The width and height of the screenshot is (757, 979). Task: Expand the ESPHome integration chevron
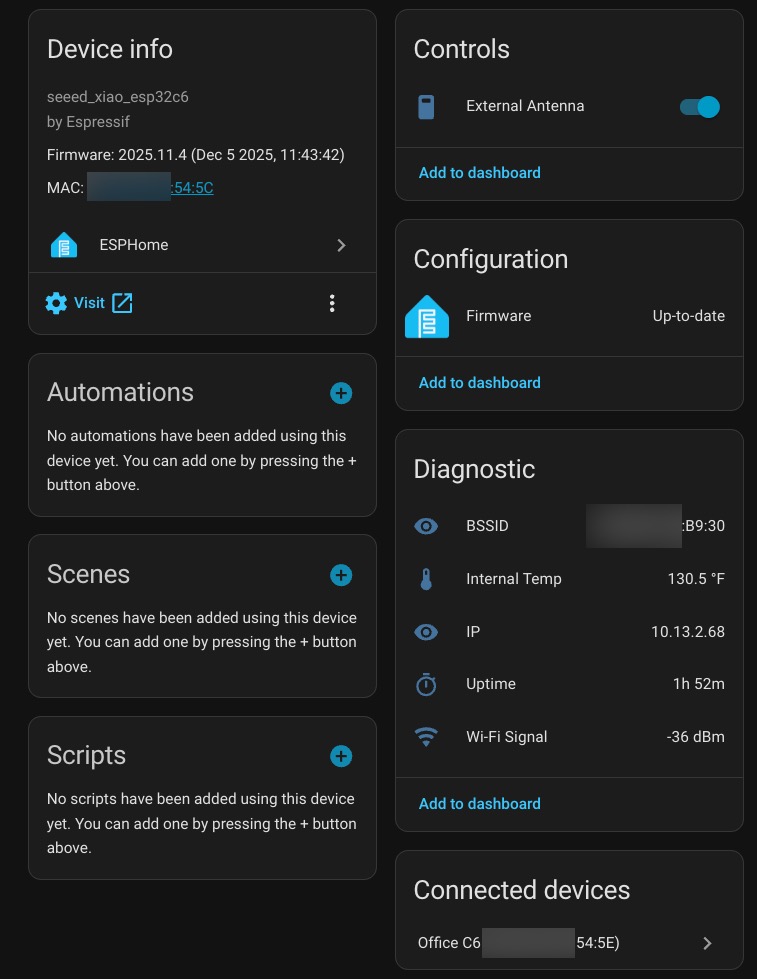pos(341,245)
